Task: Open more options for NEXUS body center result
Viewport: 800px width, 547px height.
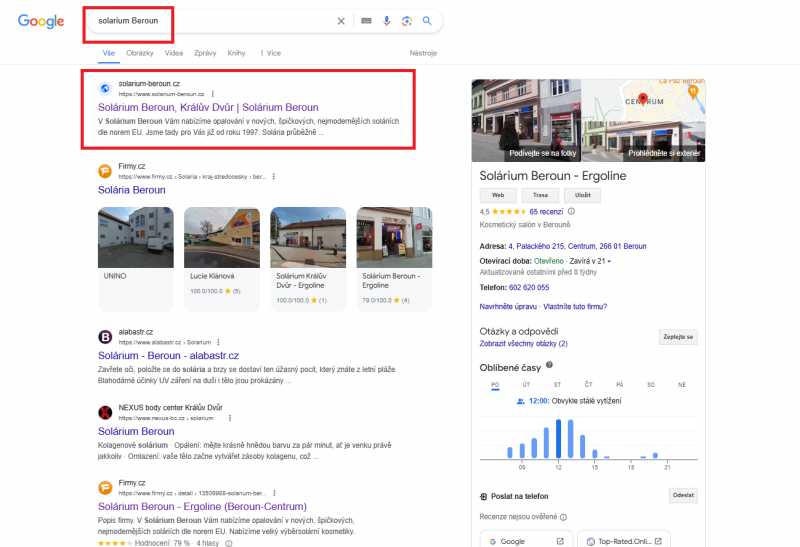Action: 230,418
